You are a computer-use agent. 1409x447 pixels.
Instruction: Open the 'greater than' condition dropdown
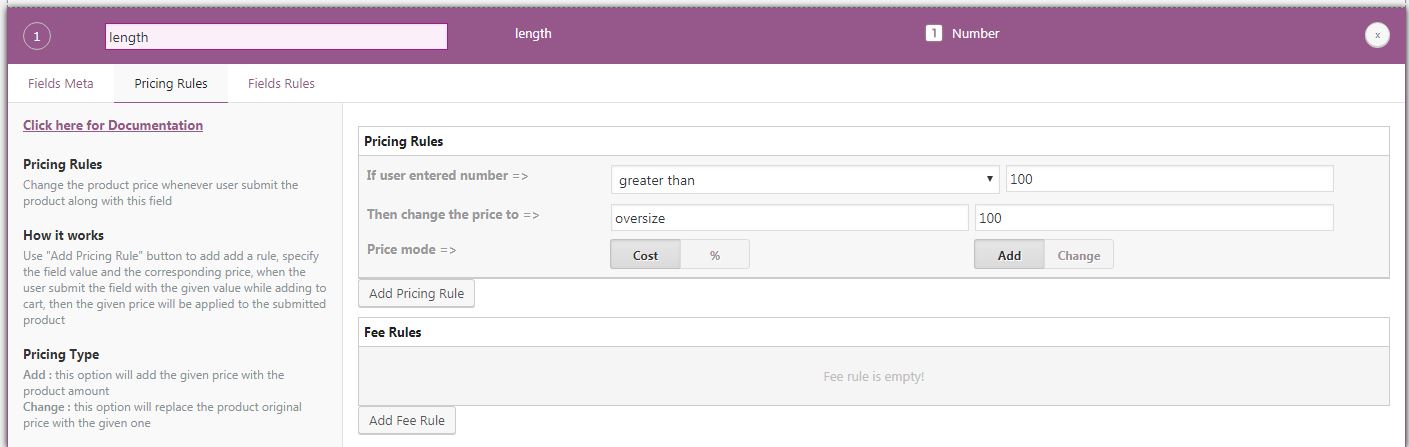point(805,180)
